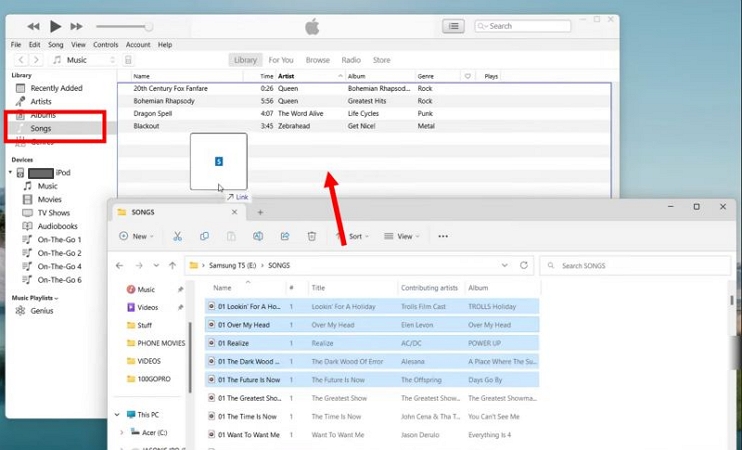
Task: Go back in iTunes navigation
Action: 21,60
